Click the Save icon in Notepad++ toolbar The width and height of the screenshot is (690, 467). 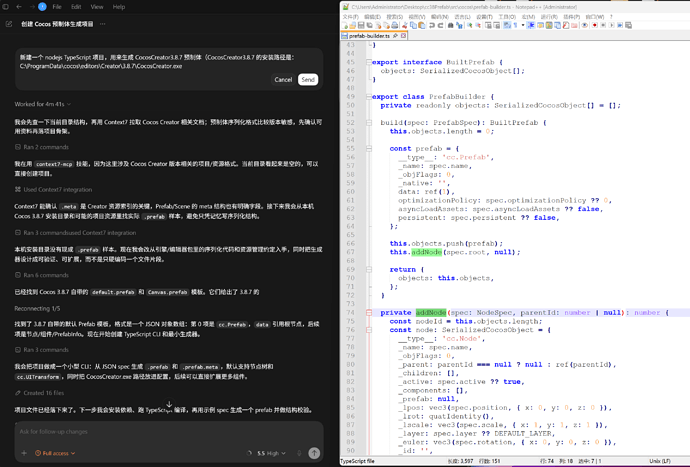(361, 26)
